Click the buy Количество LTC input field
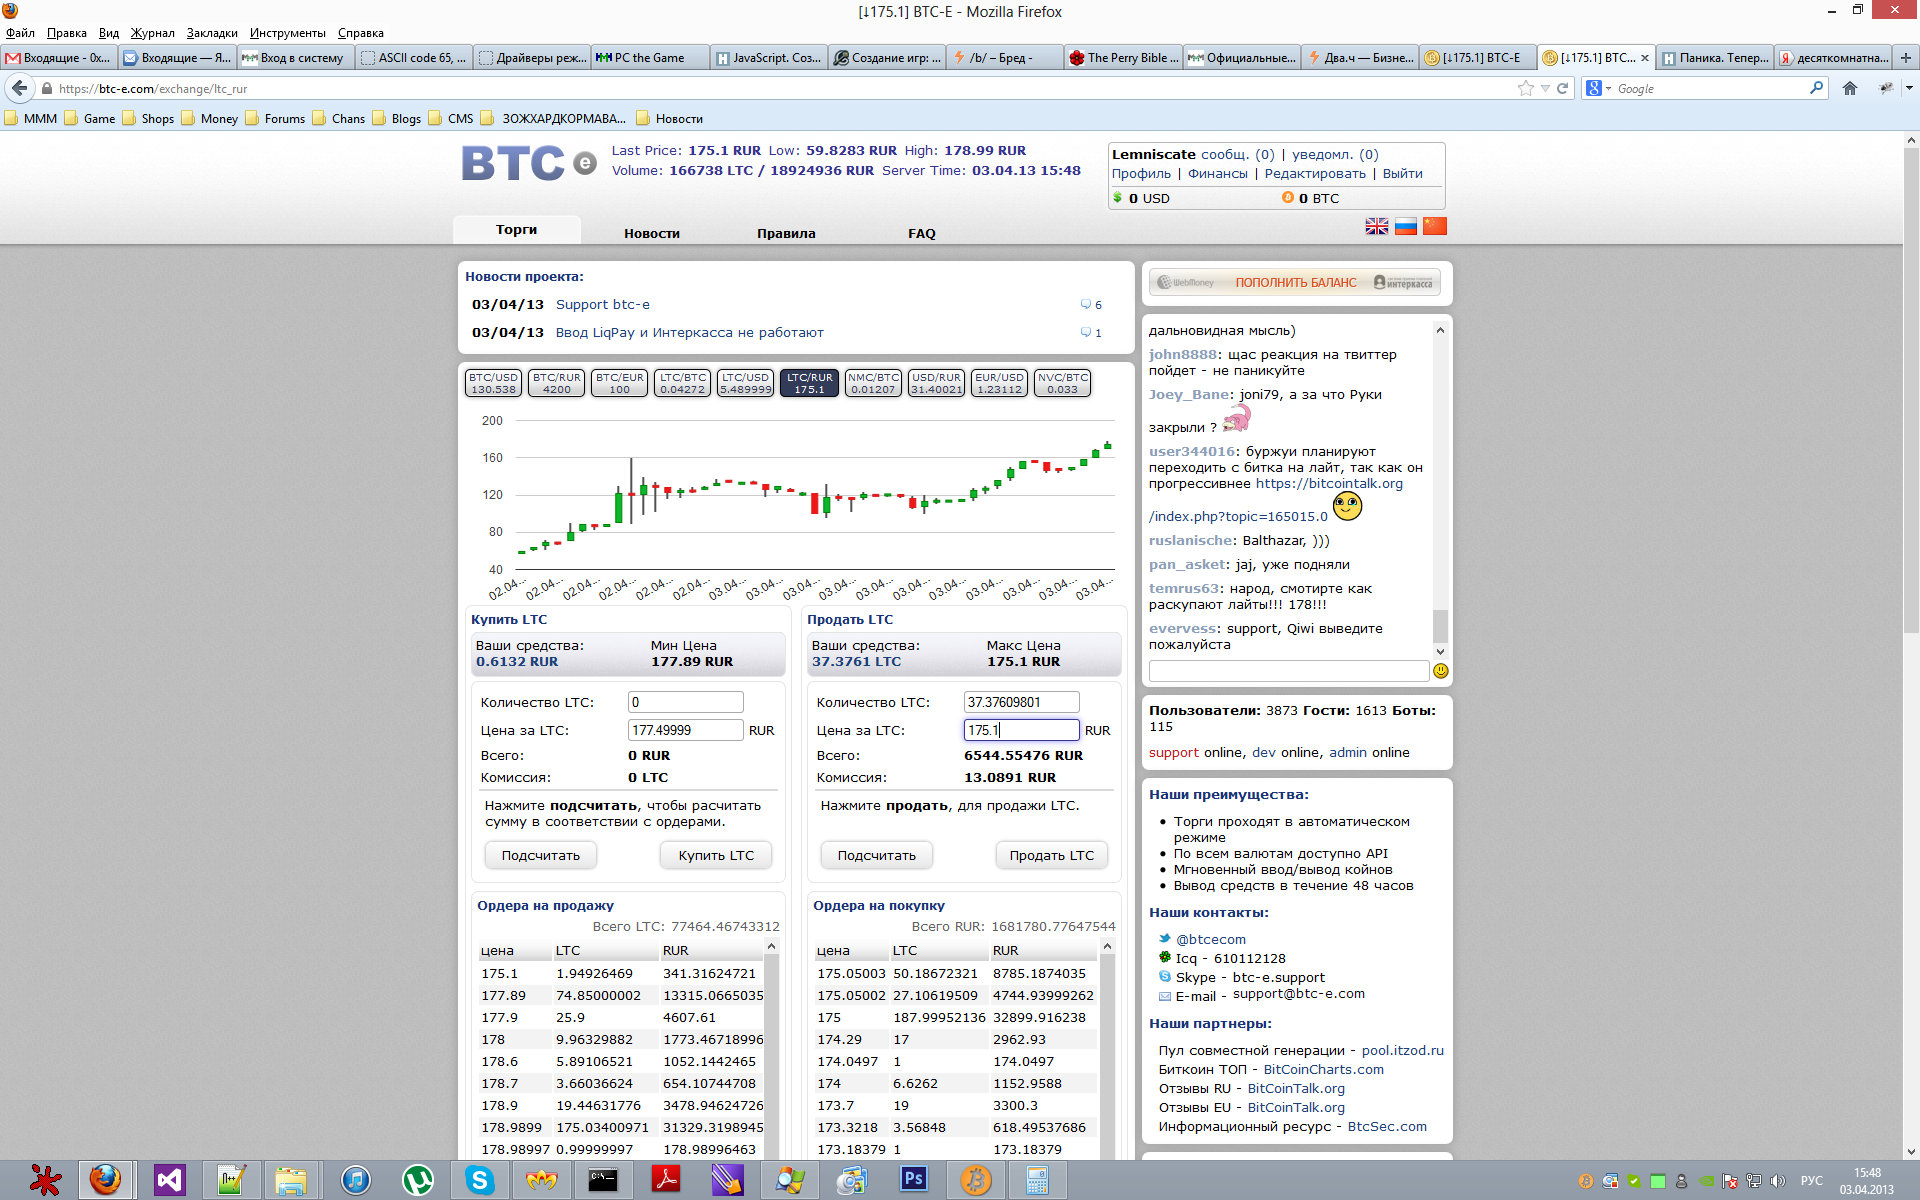 [685, 702]
